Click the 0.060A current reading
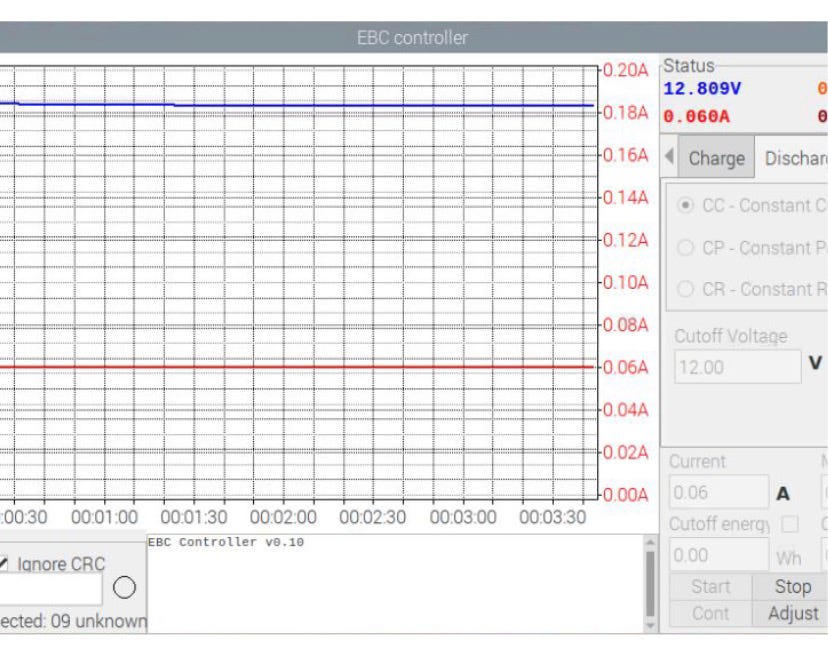The width and height of the screenshot is (828, 651). pos(696,116)
